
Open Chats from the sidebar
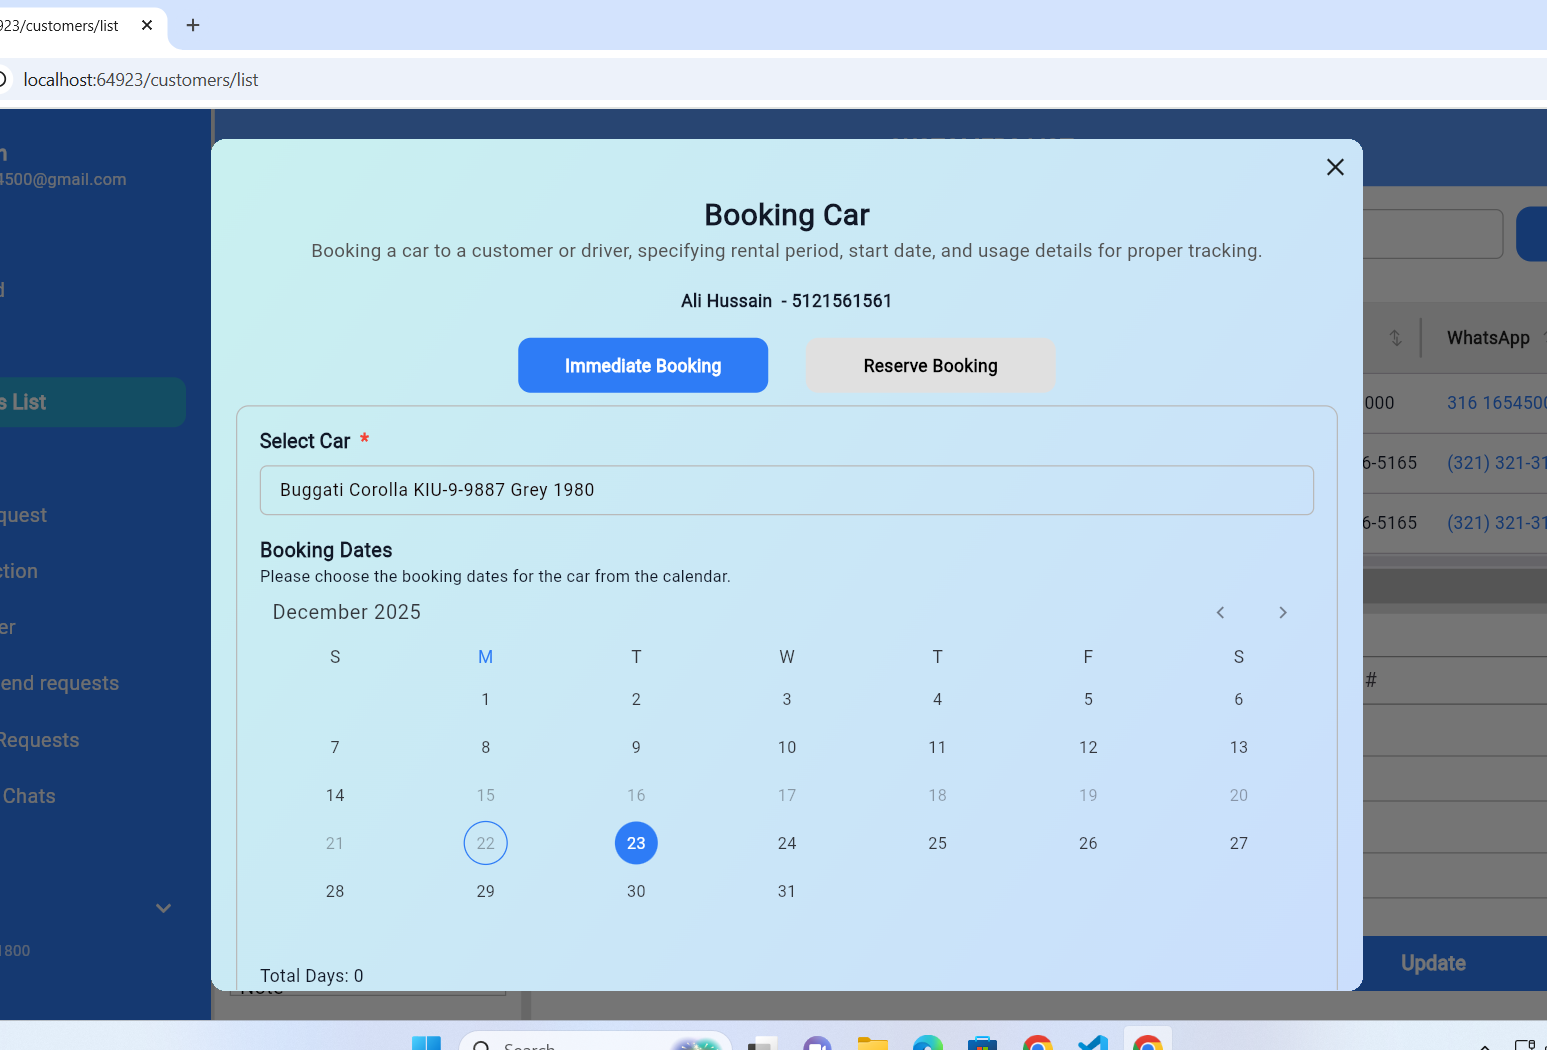click(x=29, y=796)
